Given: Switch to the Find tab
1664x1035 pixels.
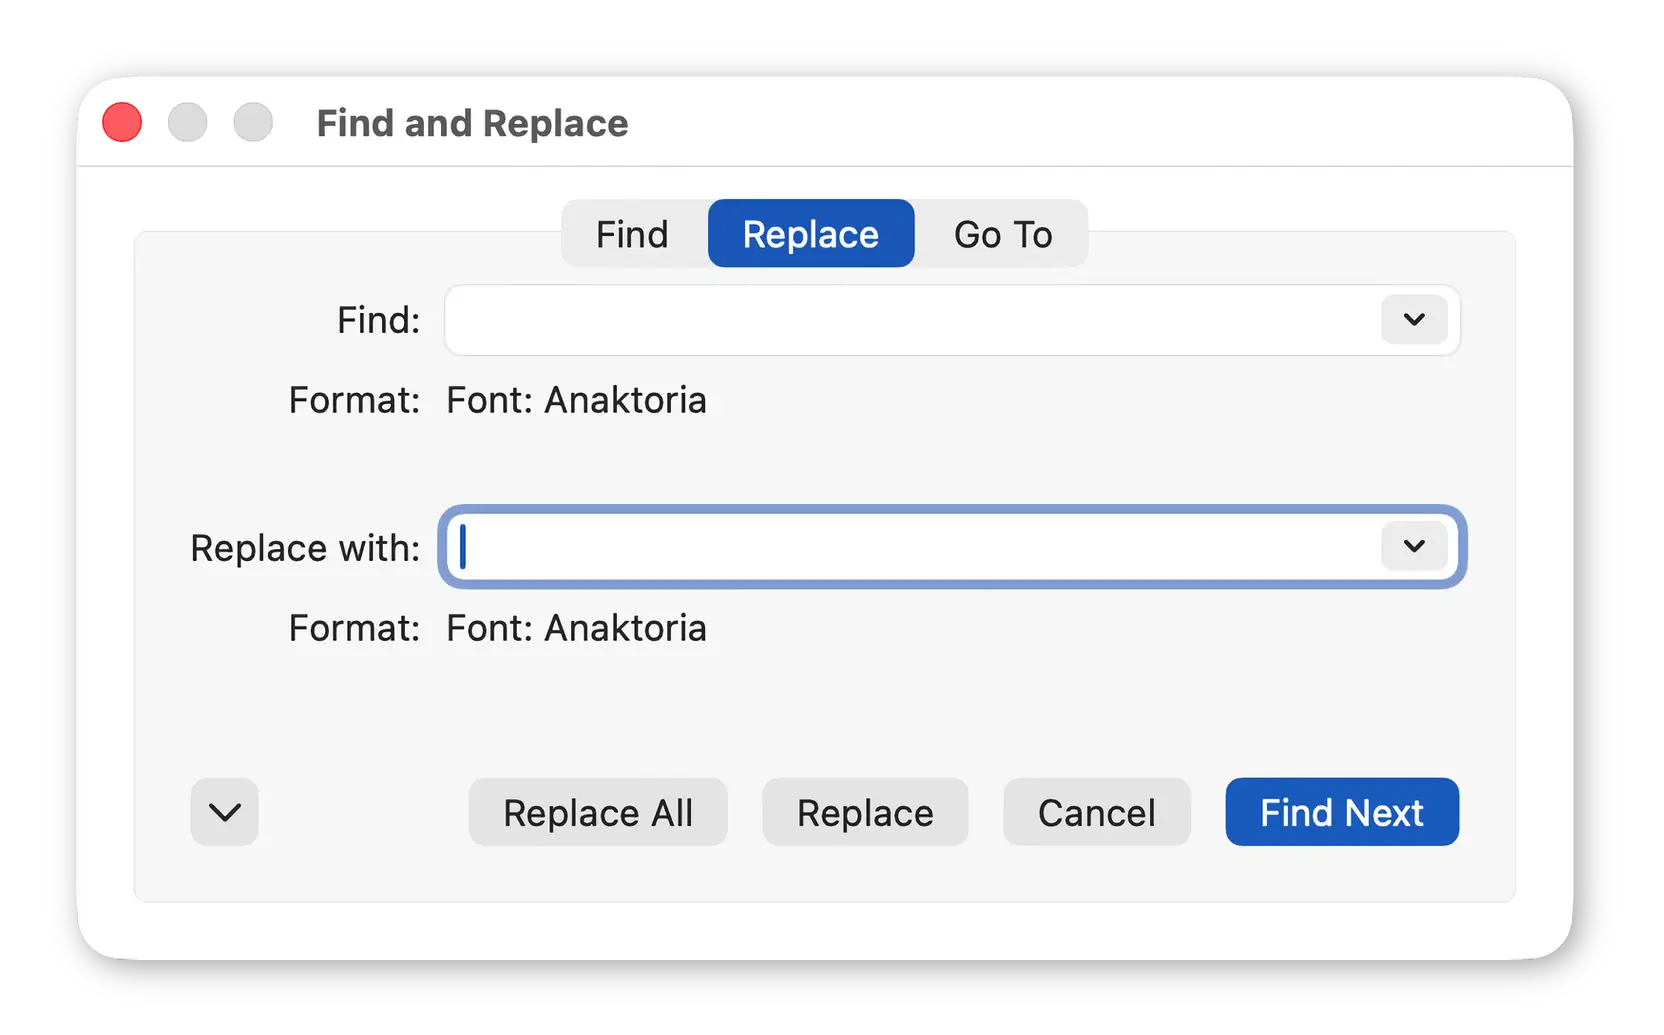Looking at the screenshot, I should (x=632, y=234).
